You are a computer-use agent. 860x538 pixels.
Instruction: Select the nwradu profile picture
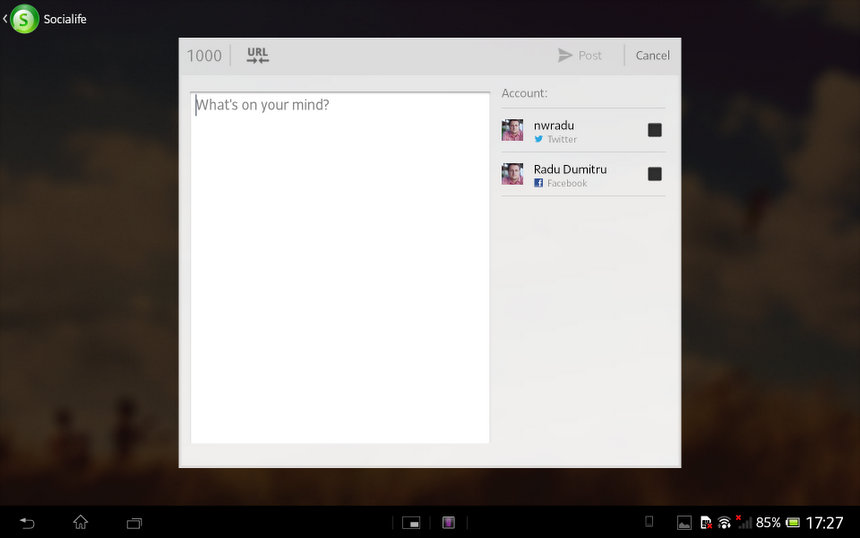[x=512, y=130]
